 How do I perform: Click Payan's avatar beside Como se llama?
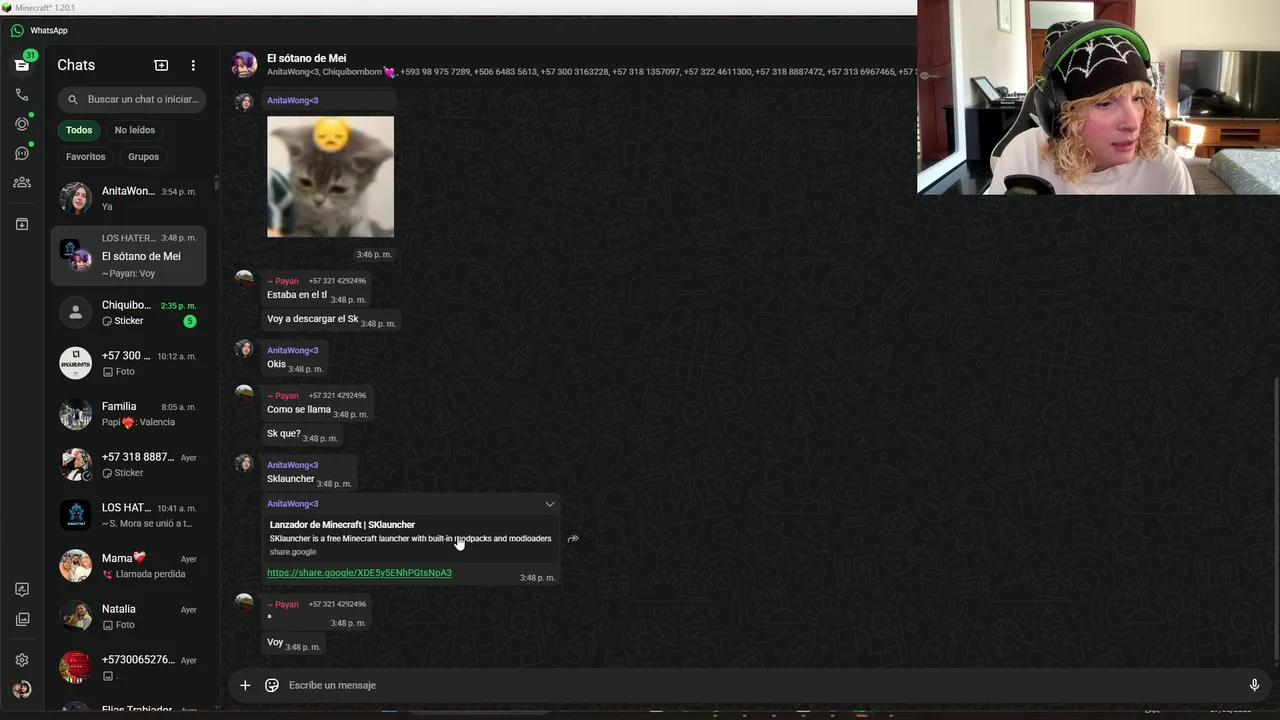pos(244,393)
